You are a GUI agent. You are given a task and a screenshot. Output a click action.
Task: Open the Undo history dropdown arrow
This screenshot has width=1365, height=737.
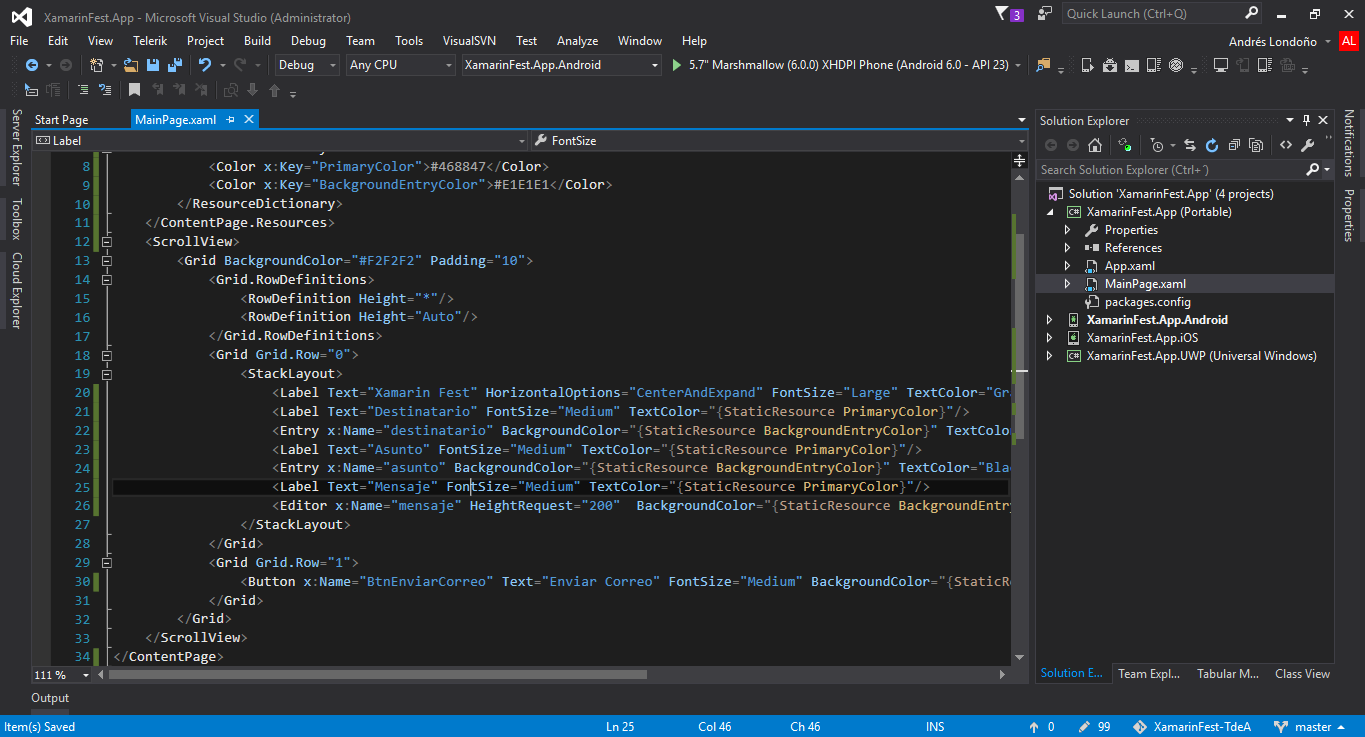tap(222, 65)
